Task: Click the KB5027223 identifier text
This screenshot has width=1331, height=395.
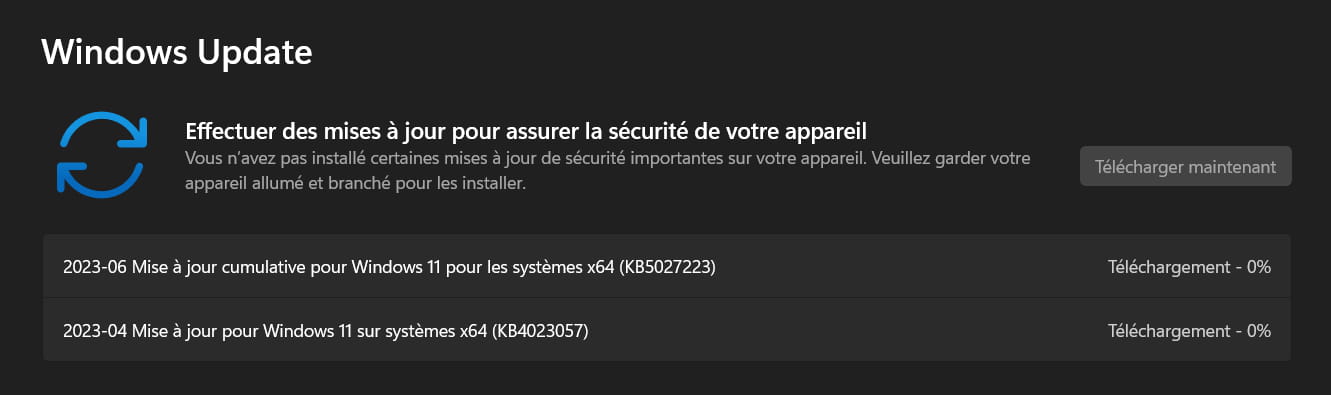Action: click(669, 267)
